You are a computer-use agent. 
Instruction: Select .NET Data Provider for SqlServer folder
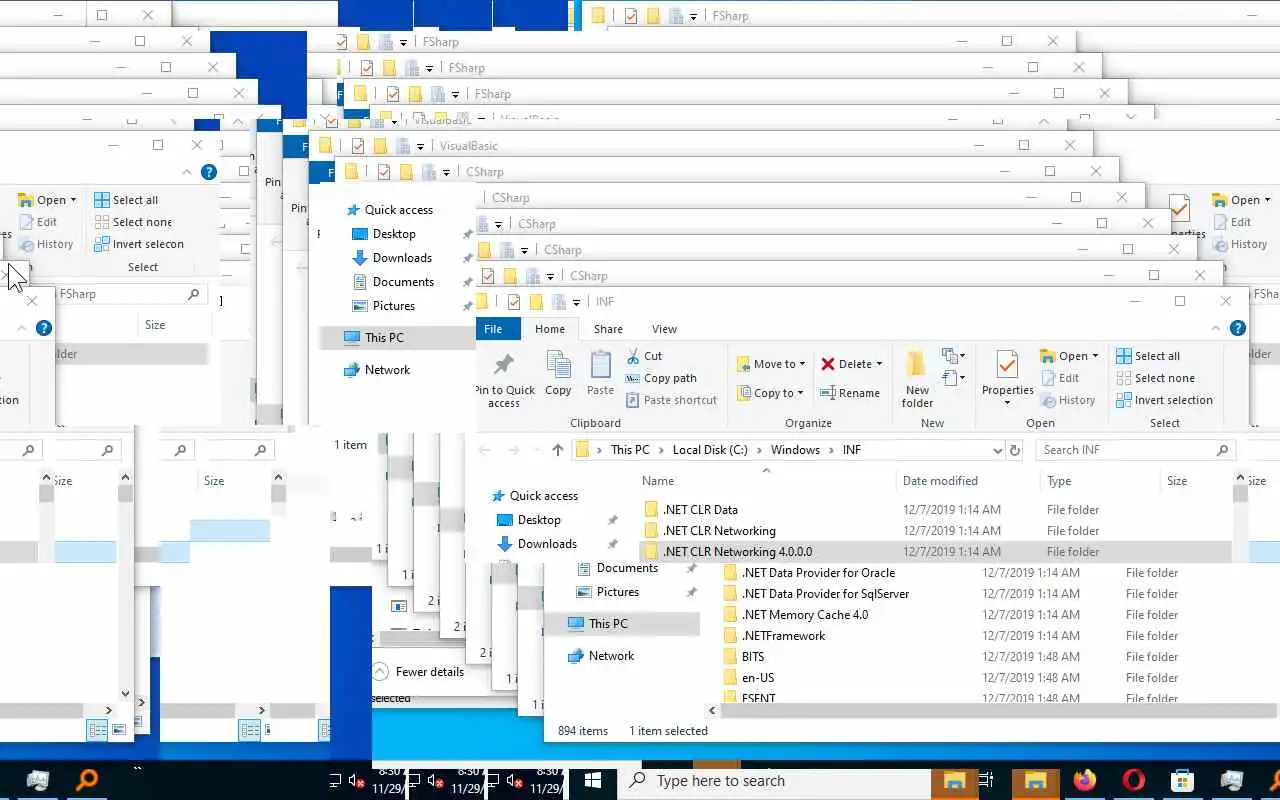(x=825, y=594)
